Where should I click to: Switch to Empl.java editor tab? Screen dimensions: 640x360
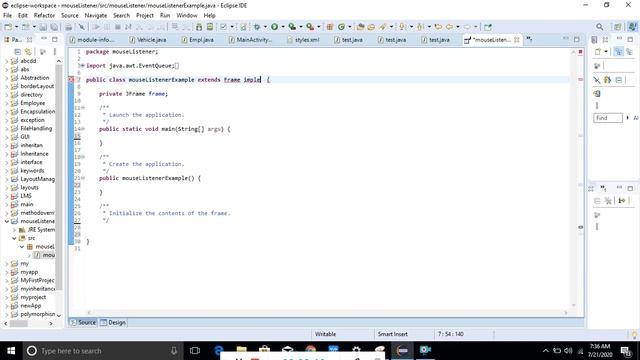coord(198,40)
